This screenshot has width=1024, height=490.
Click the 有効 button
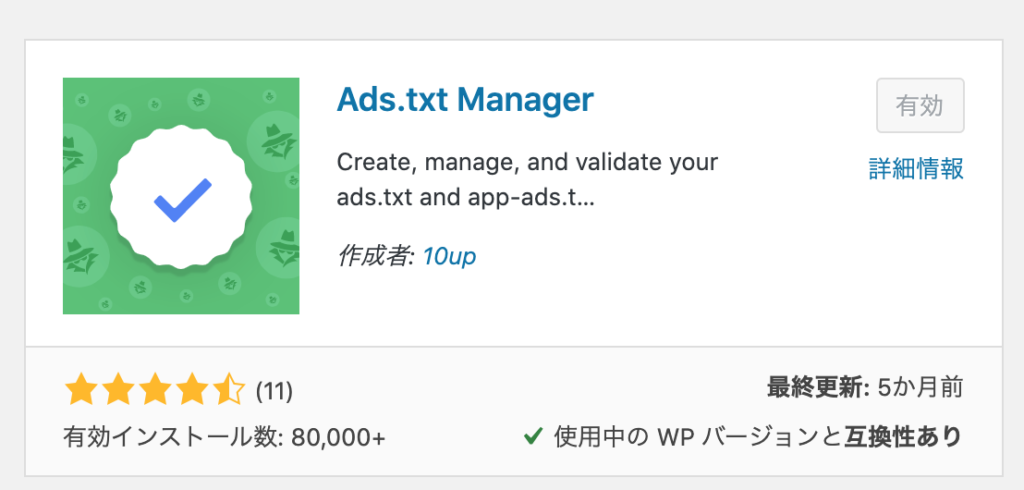pyautogui.click(x=919, y=106)
